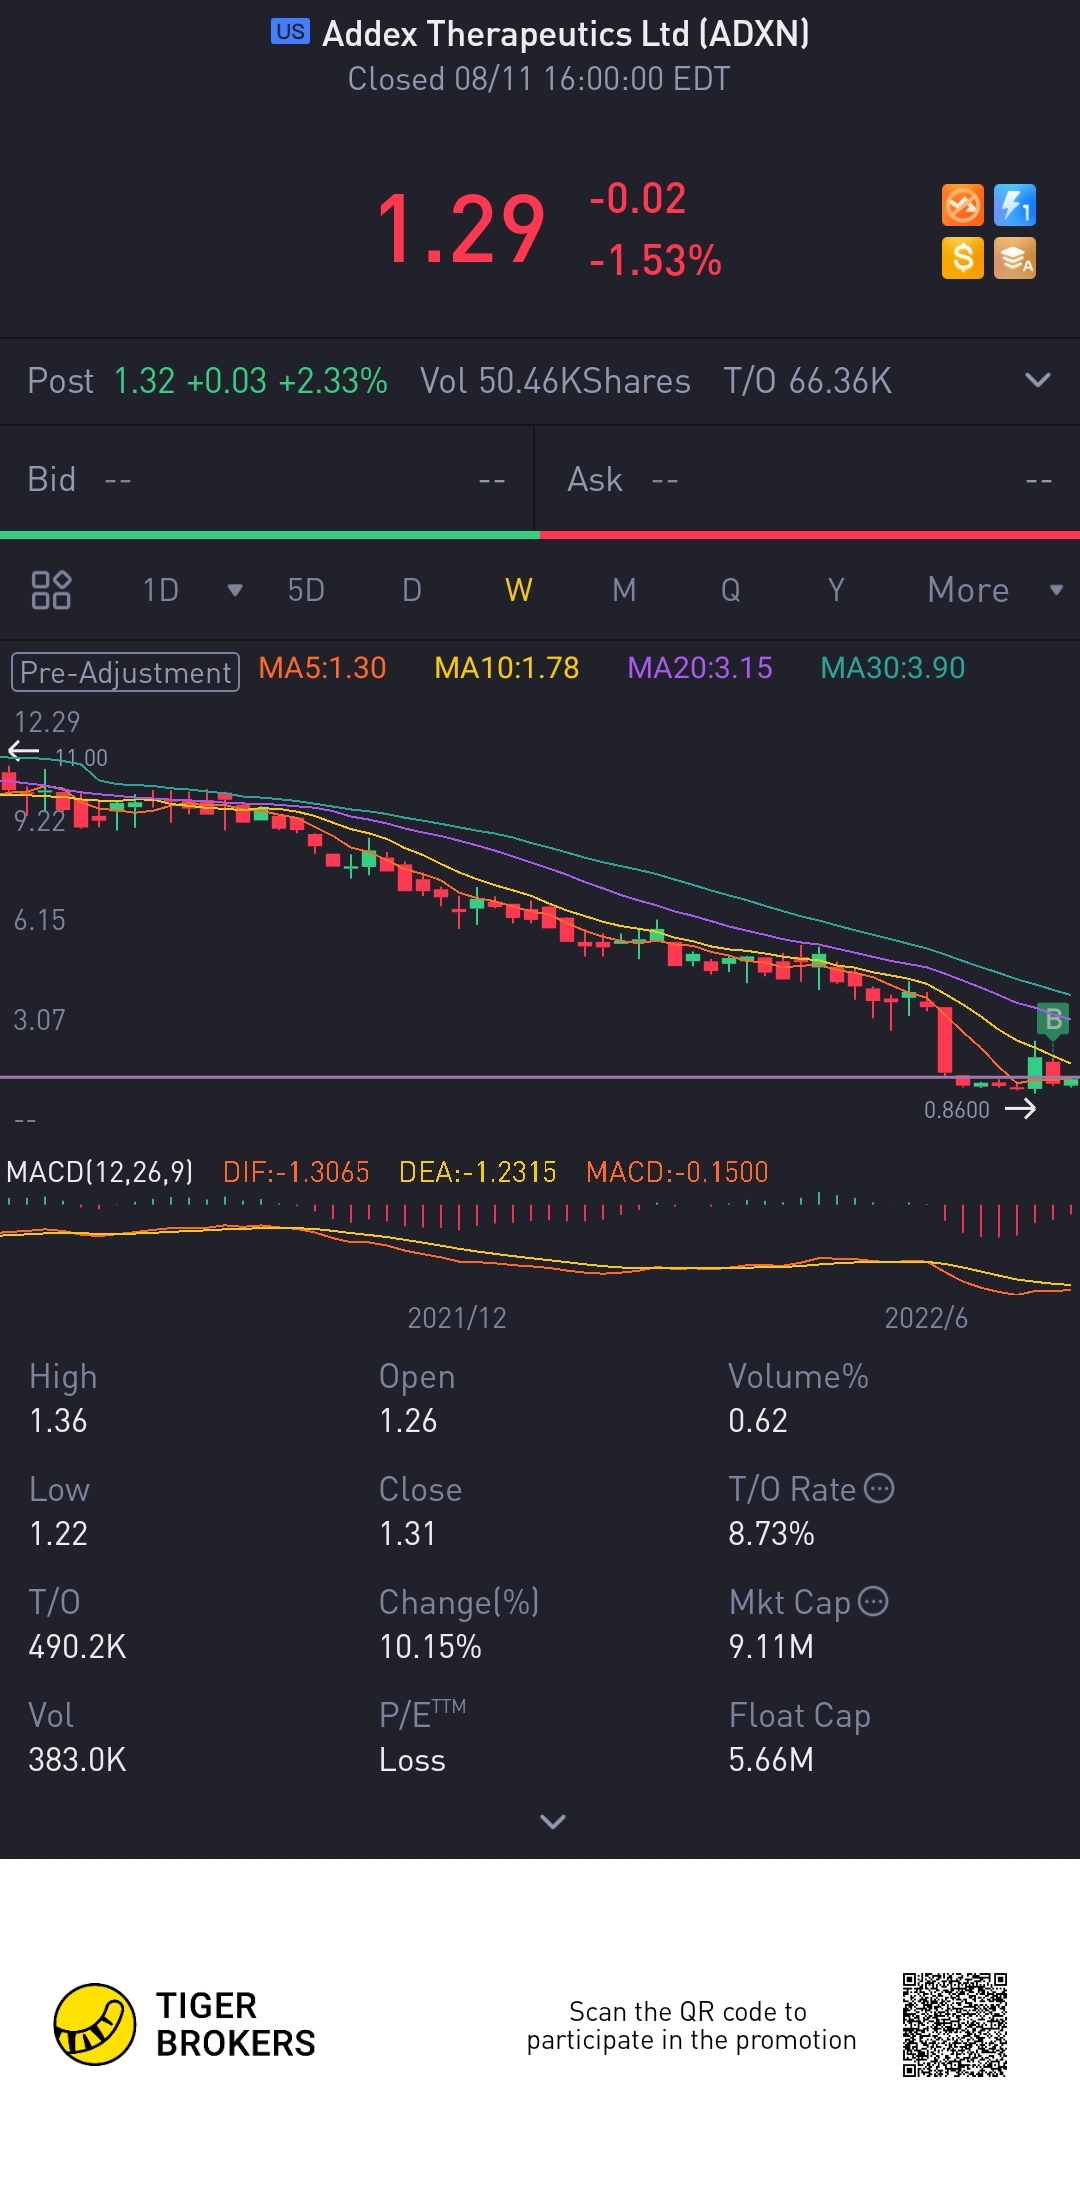Viewport: 1080px width, 2191px height.
Task: Tap the -1.53% change value
Action: [655, 261]
